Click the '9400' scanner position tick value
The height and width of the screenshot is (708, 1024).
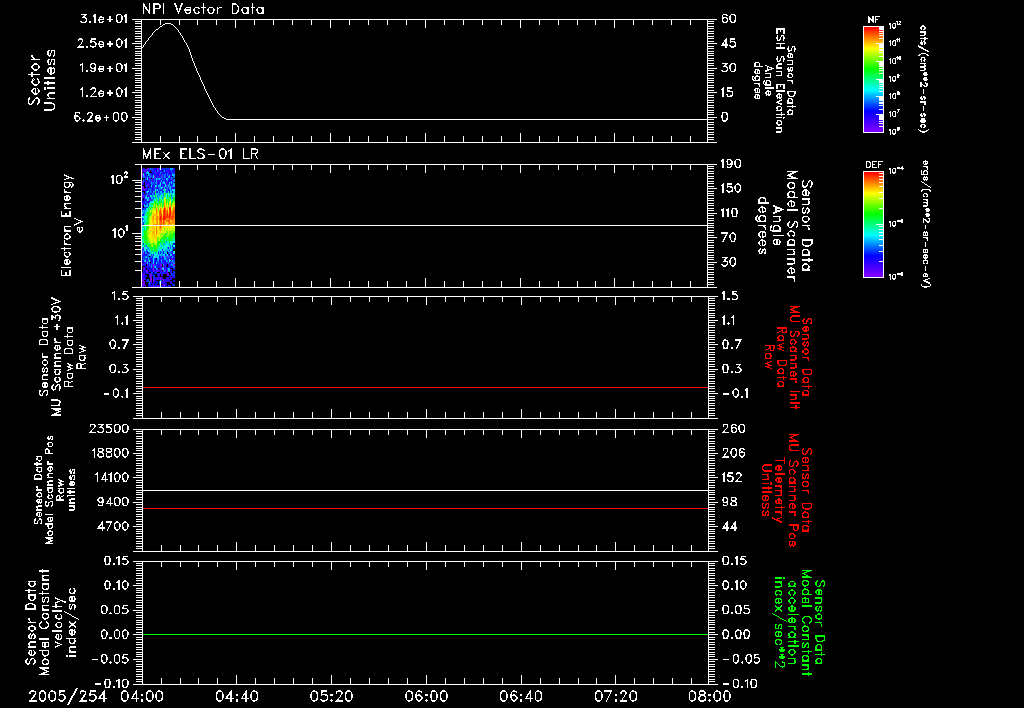tap(113, 502)
